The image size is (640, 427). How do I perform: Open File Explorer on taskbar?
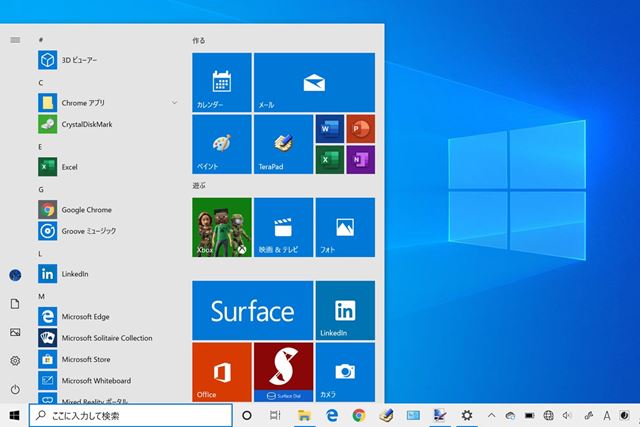pos(304,416)
